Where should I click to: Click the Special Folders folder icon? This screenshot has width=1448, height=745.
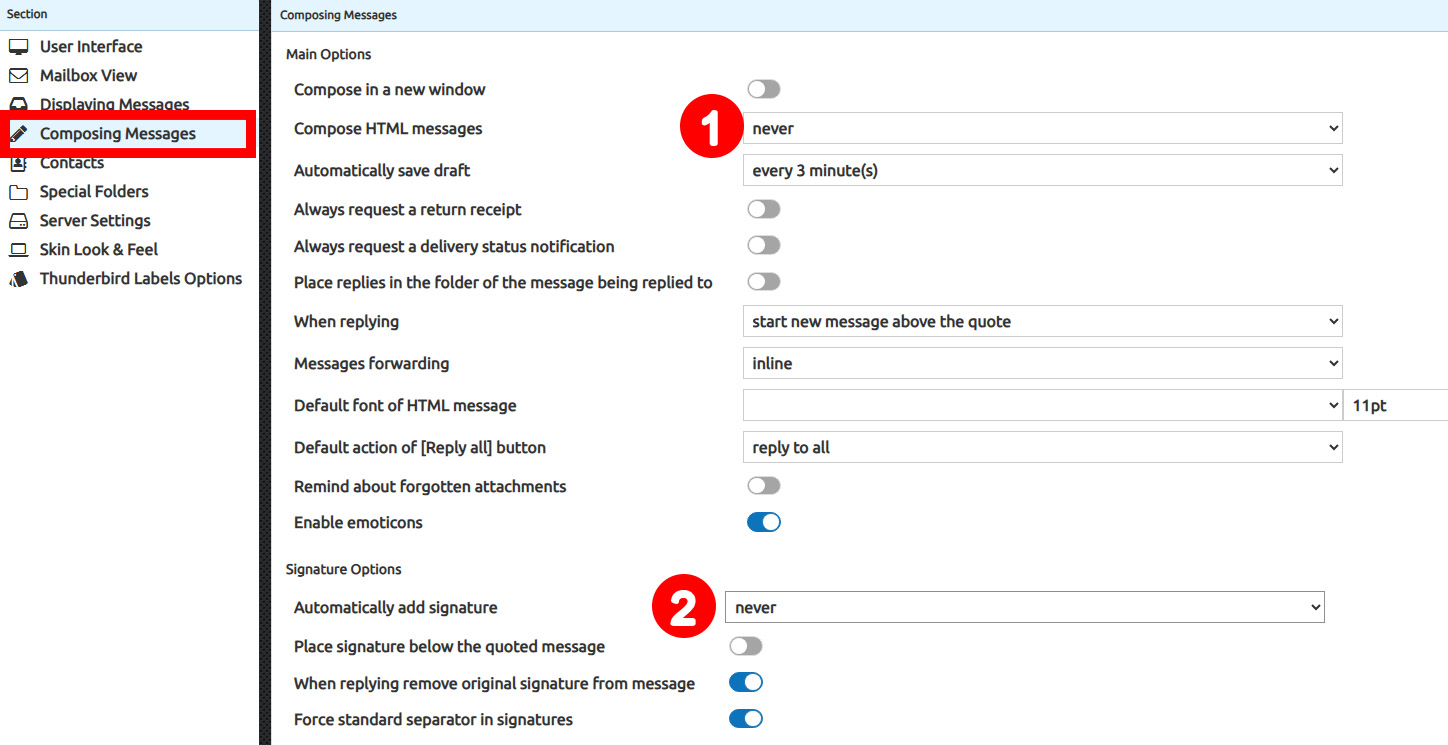[18, 192]
